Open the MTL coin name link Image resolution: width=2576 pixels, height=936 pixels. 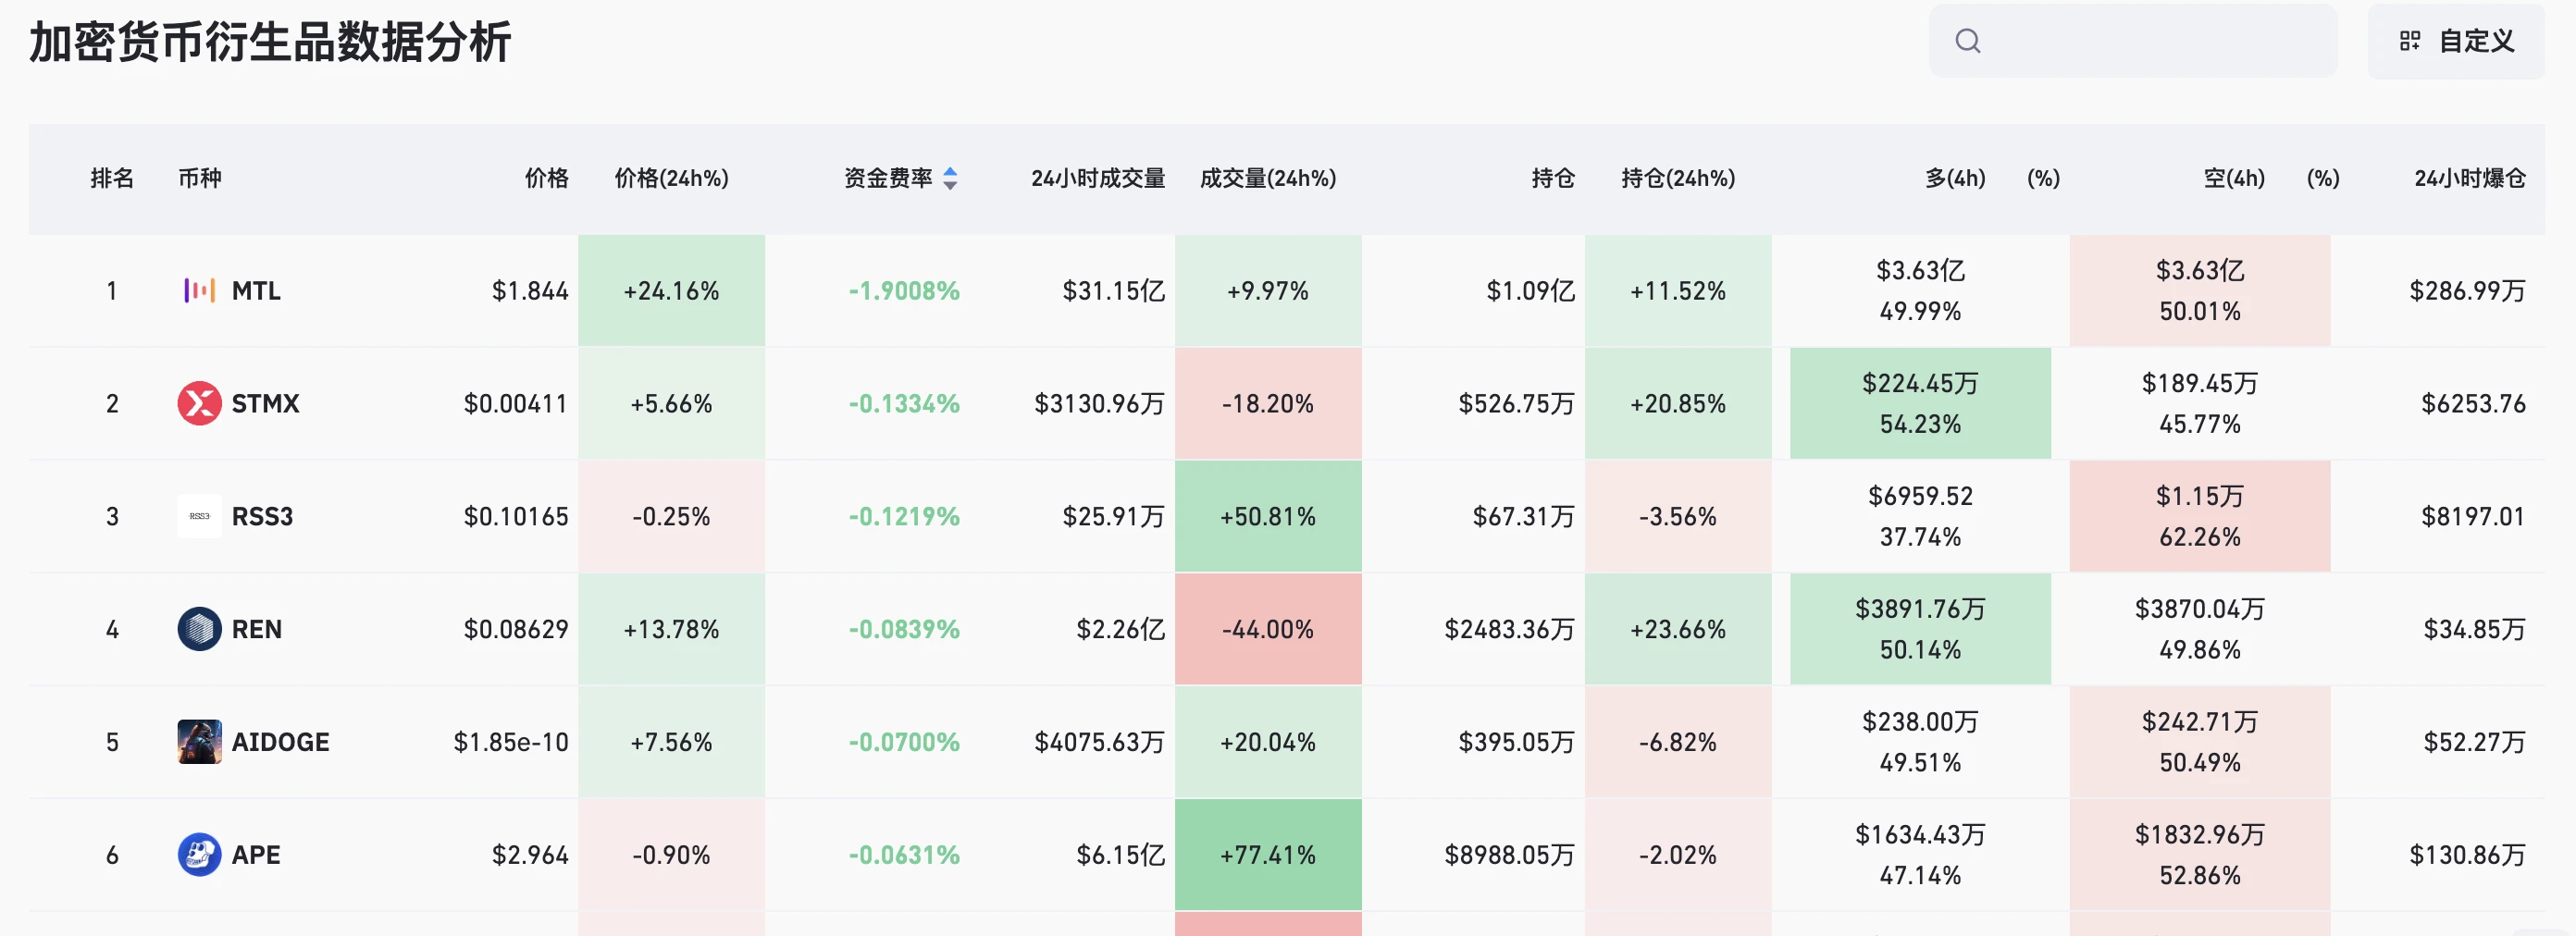(256, 291)
